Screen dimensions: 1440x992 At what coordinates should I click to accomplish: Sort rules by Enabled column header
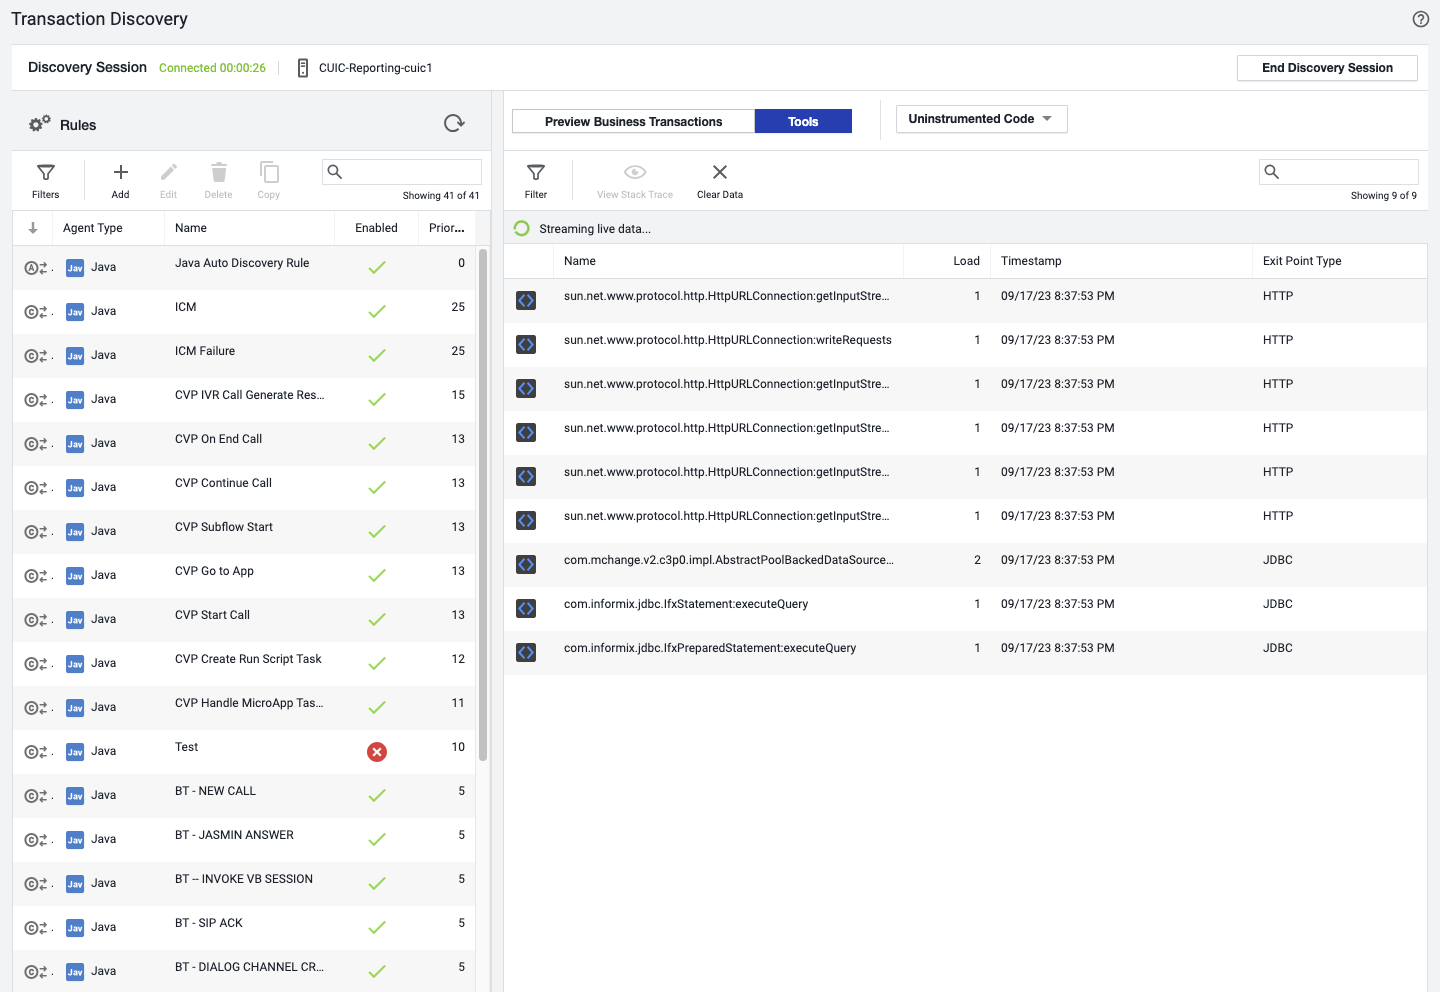click(x=376, y=228)
